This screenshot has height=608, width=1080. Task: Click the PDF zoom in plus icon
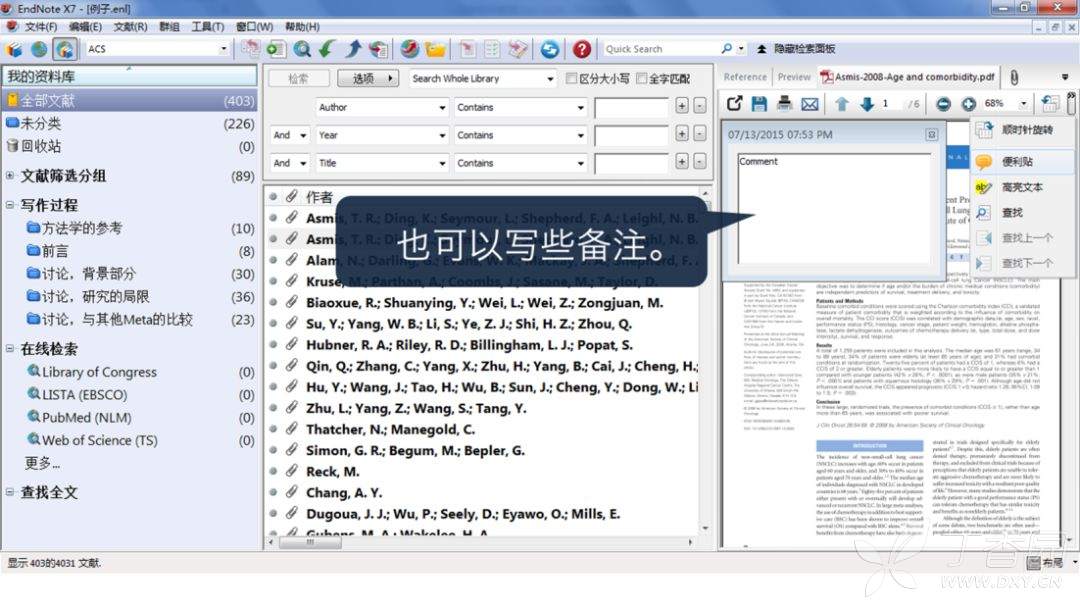point(968,103)
